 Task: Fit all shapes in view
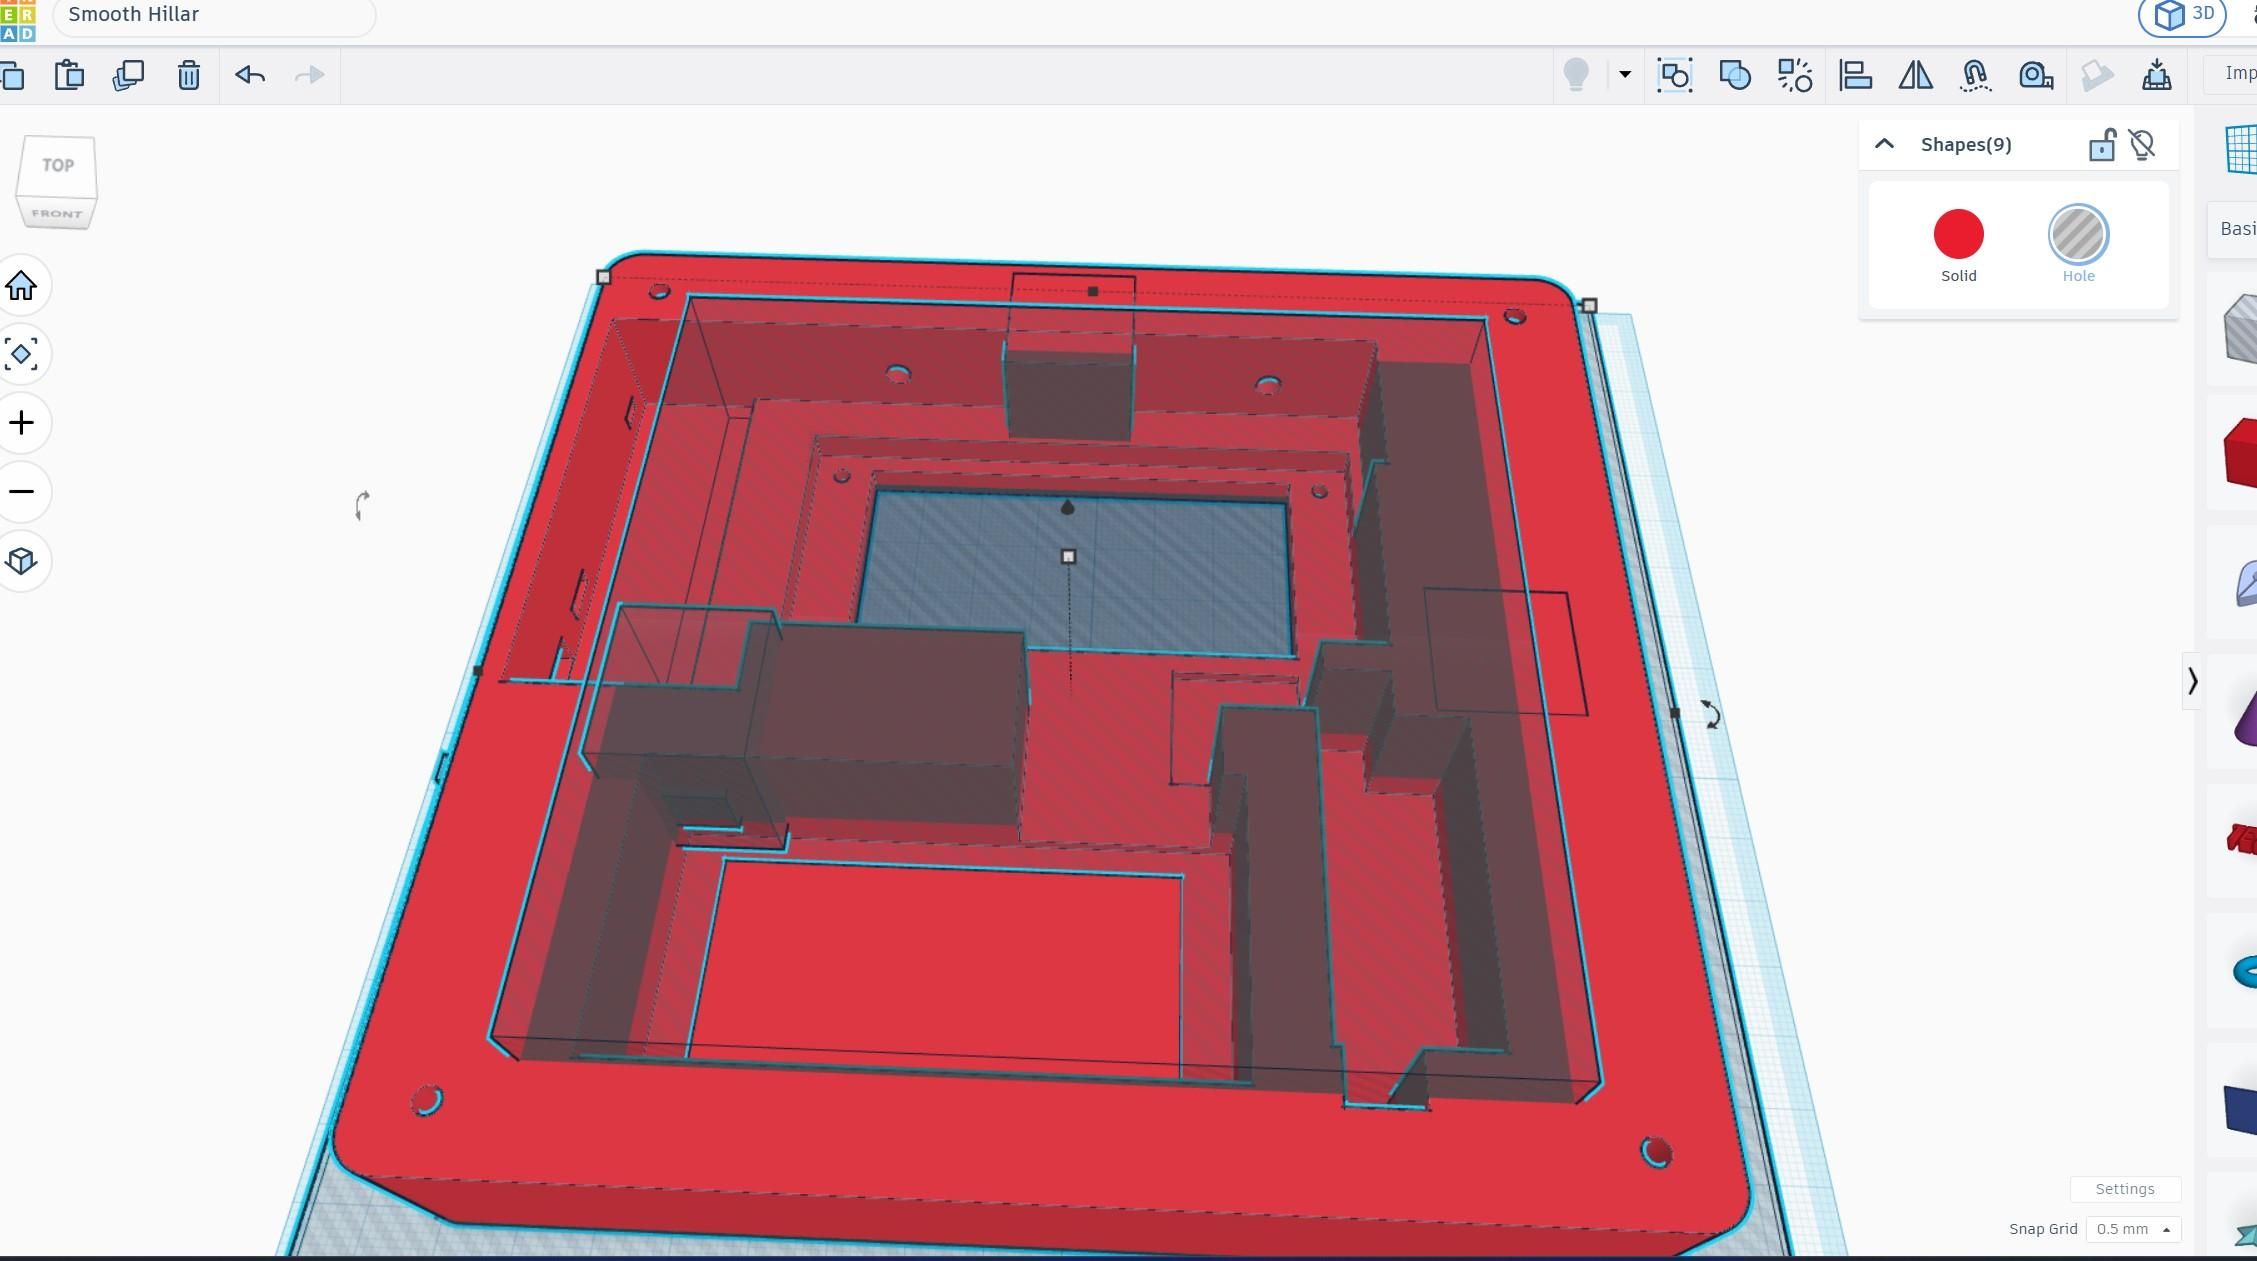[x=21, y=354]
